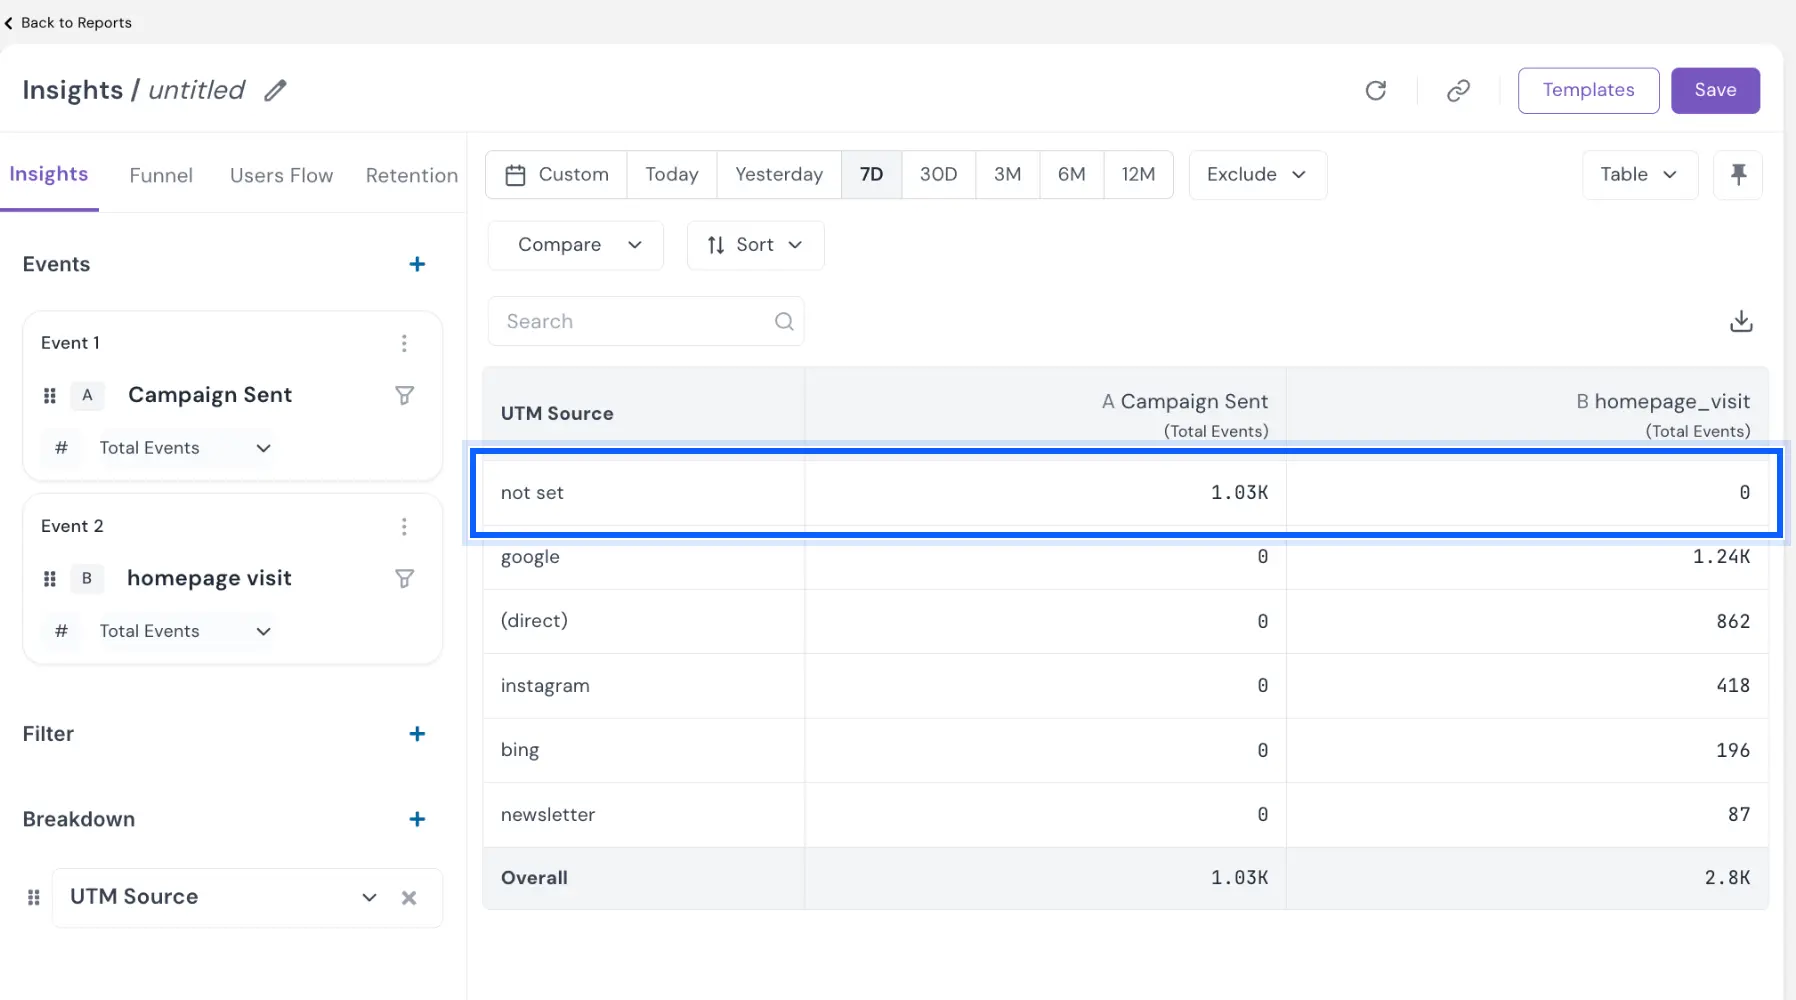Open the Retention tab

tap(412, 175)
